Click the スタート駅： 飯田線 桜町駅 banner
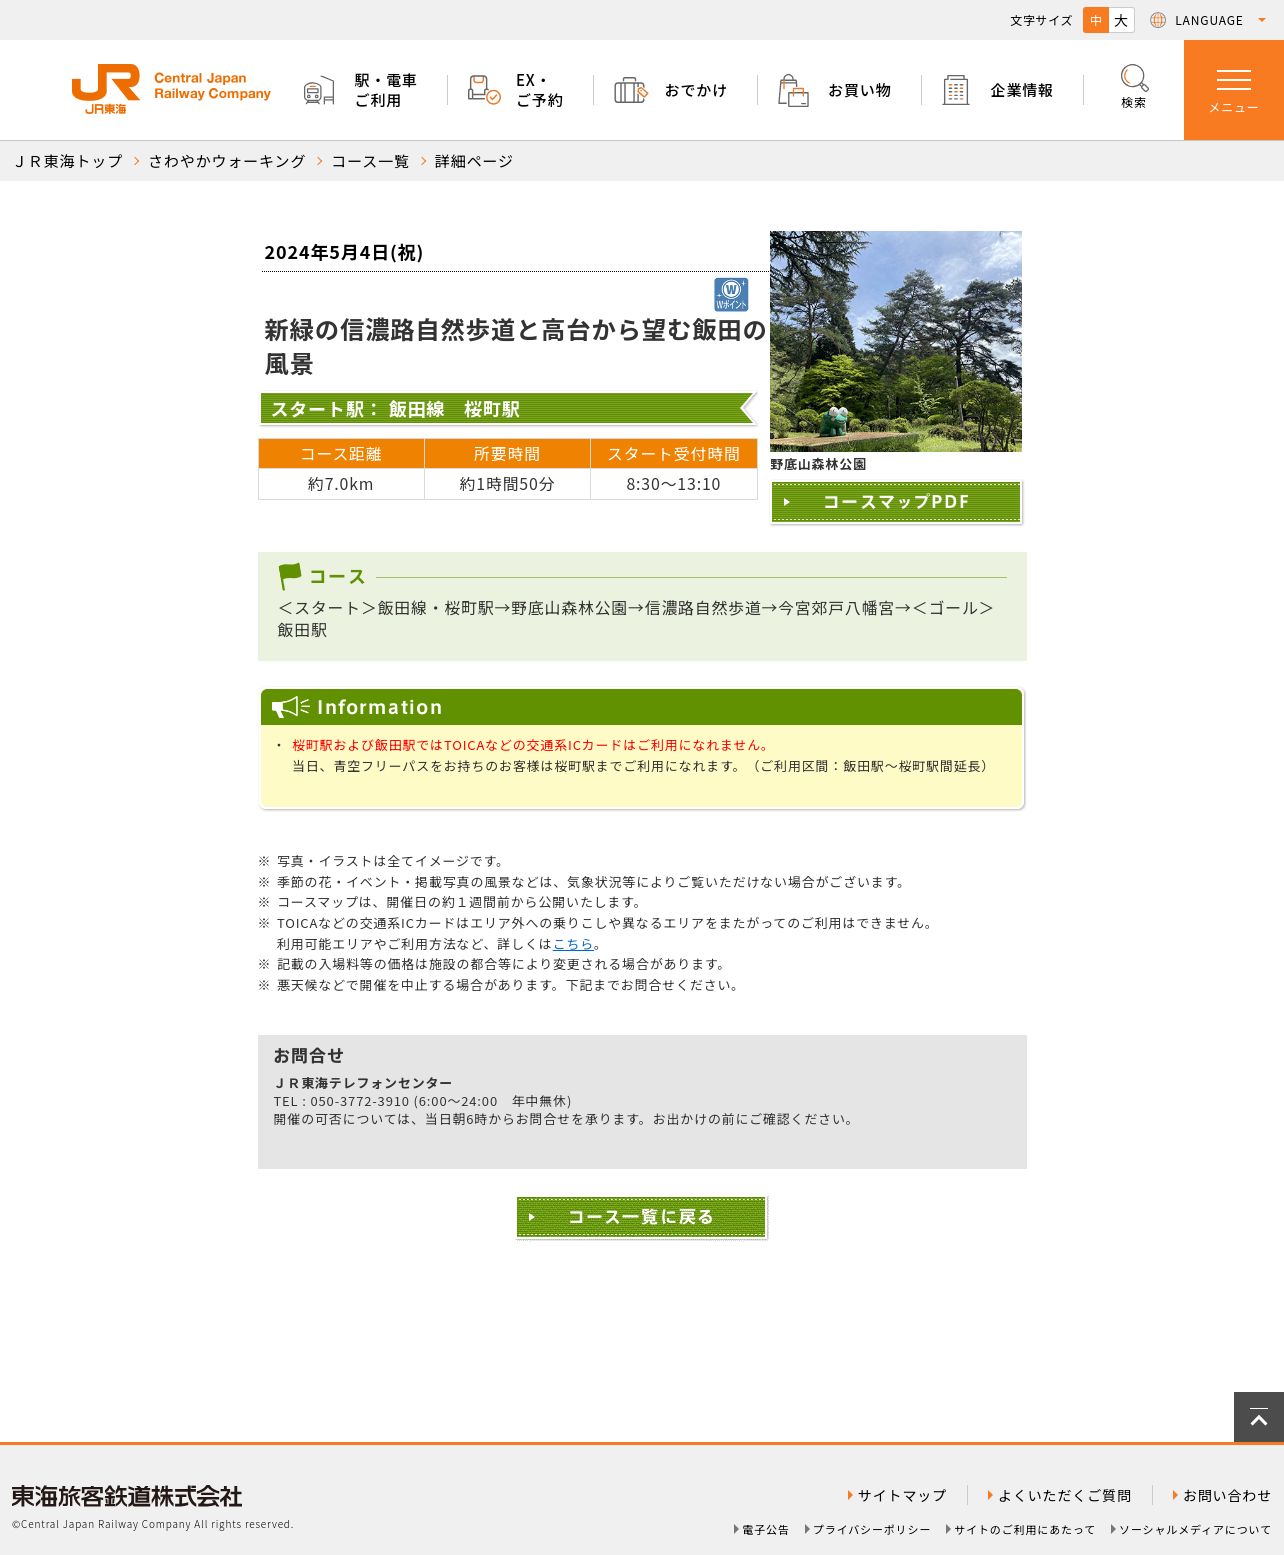This screenshot has width=1284, height=1555. tap(508, 409)
